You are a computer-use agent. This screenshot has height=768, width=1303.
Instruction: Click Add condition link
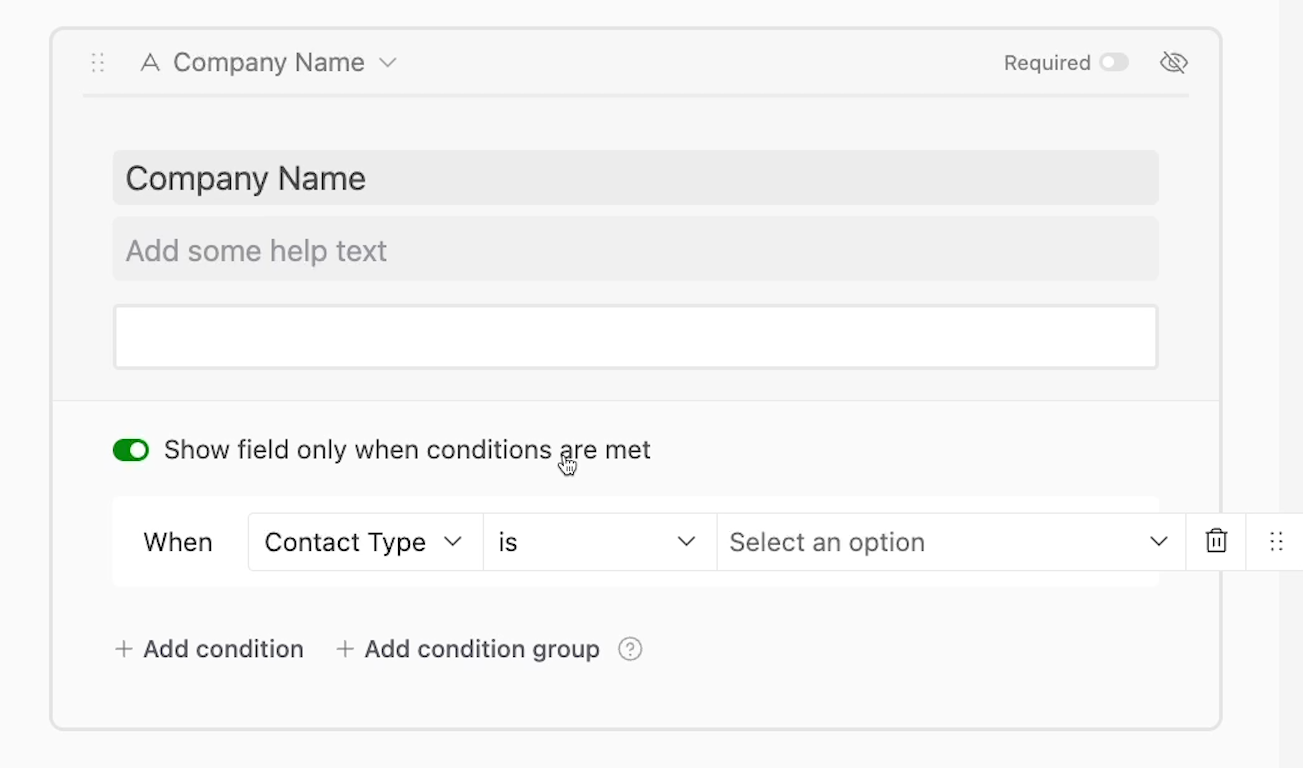pos(209,649)
